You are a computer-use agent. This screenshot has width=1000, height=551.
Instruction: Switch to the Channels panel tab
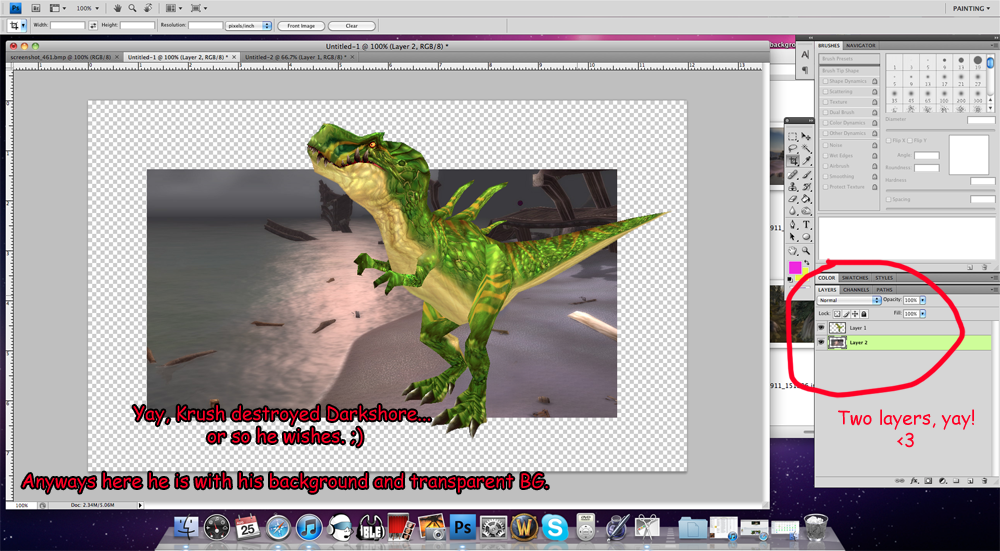(856, 290)
